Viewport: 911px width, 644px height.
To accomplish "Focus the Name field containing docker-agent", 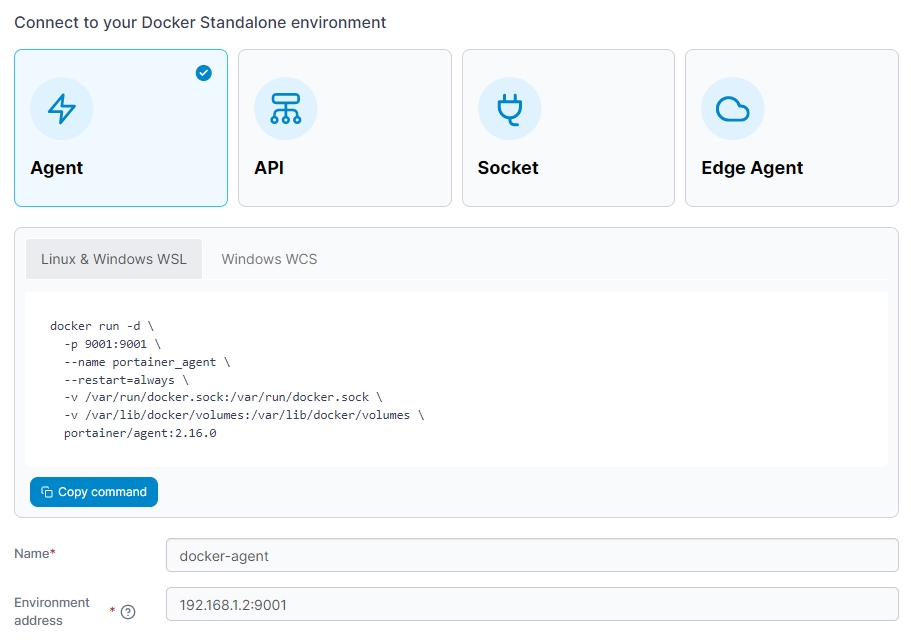I will tap(532, 556).
